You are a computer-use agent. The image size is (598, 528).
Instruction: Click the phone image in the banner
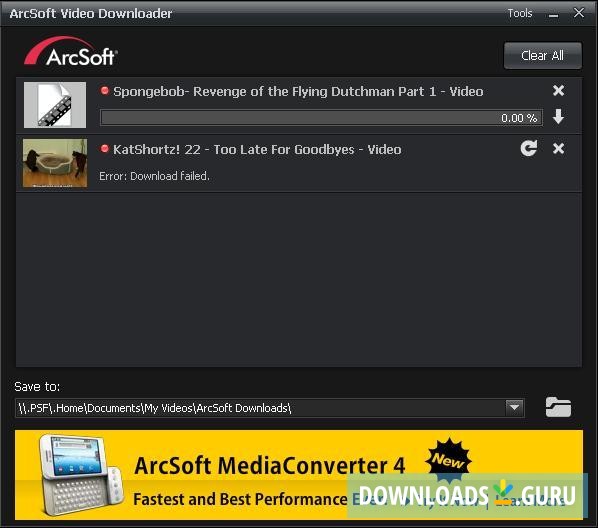[81, 474]
